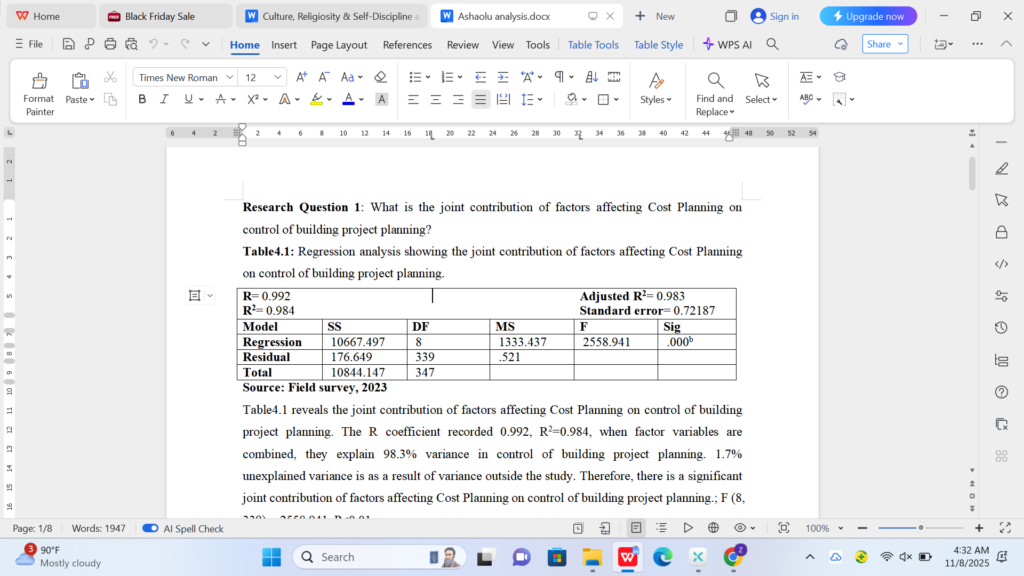Open the help question mark sidebar icon
1024x576 pixels.
[x=1001, y=392]
